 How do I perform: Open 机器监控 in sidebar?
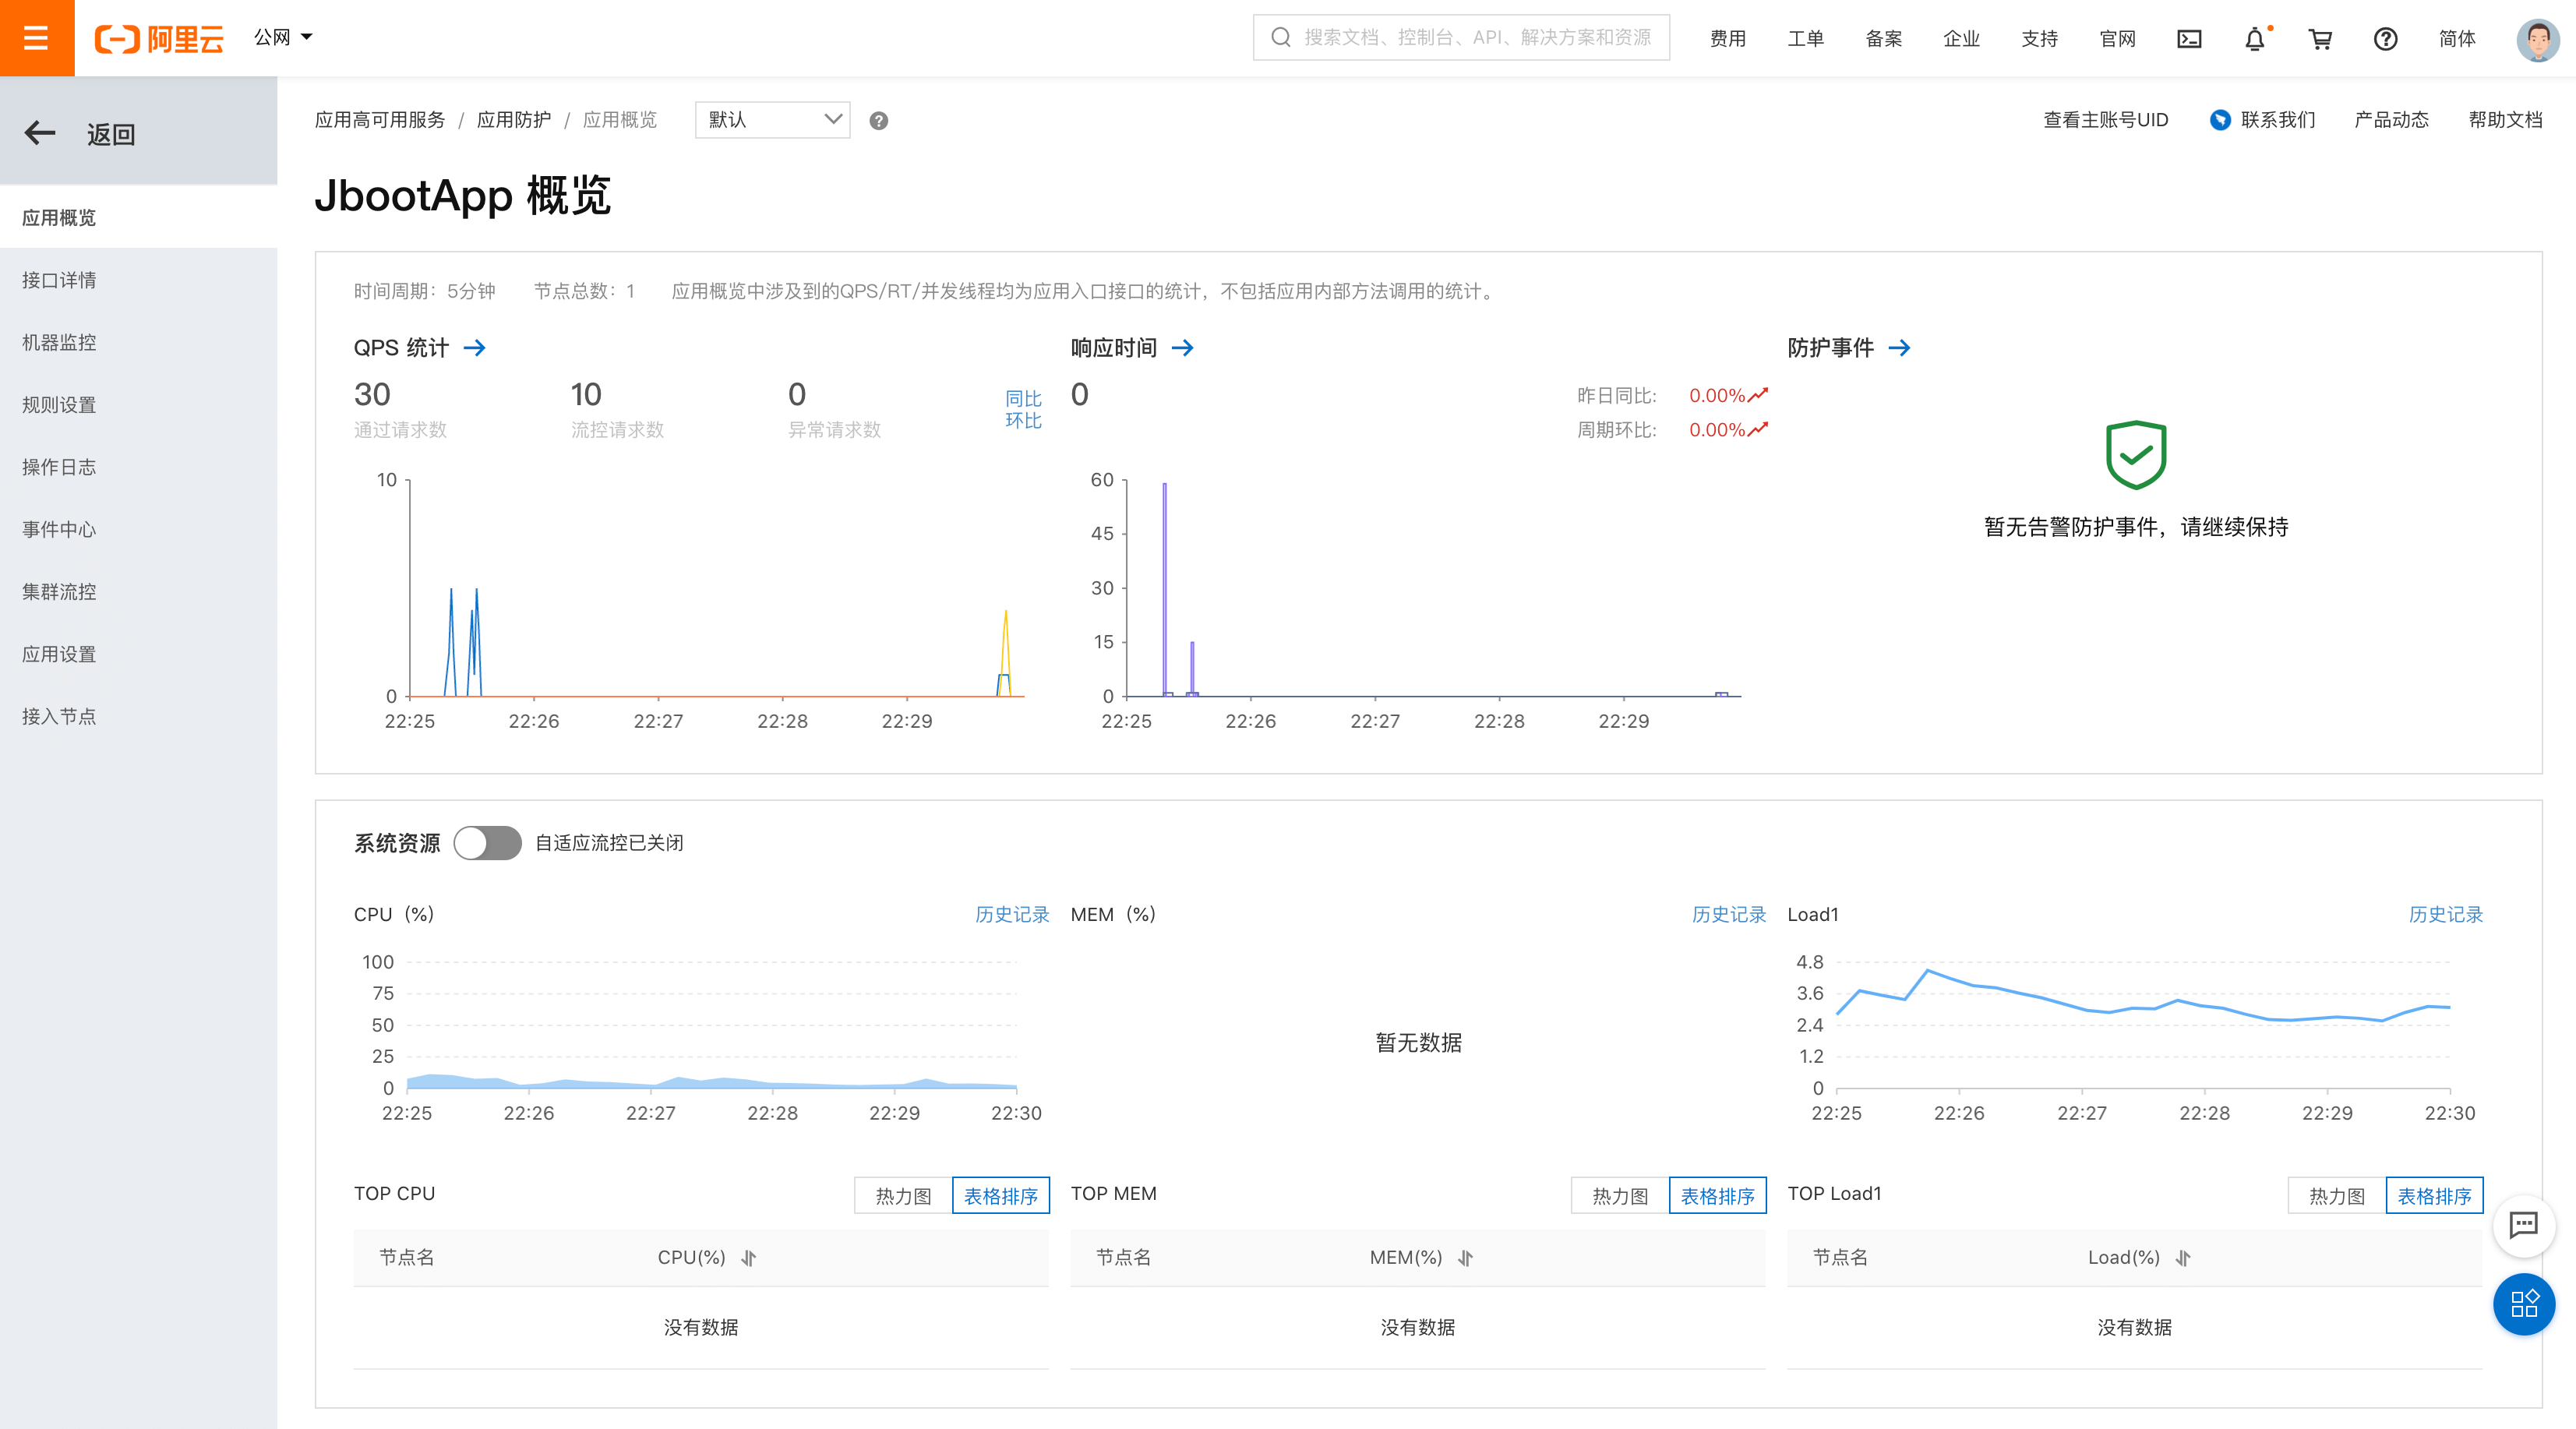click(138, 342)
